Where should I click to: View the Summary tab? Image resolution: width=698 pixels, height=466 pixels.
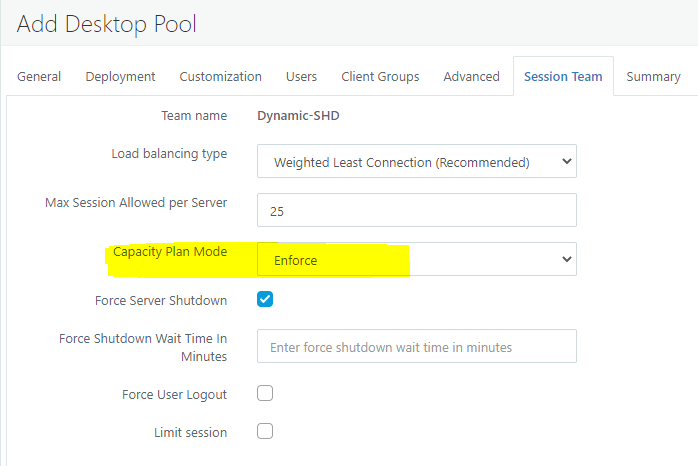click(x=653, y=76)
